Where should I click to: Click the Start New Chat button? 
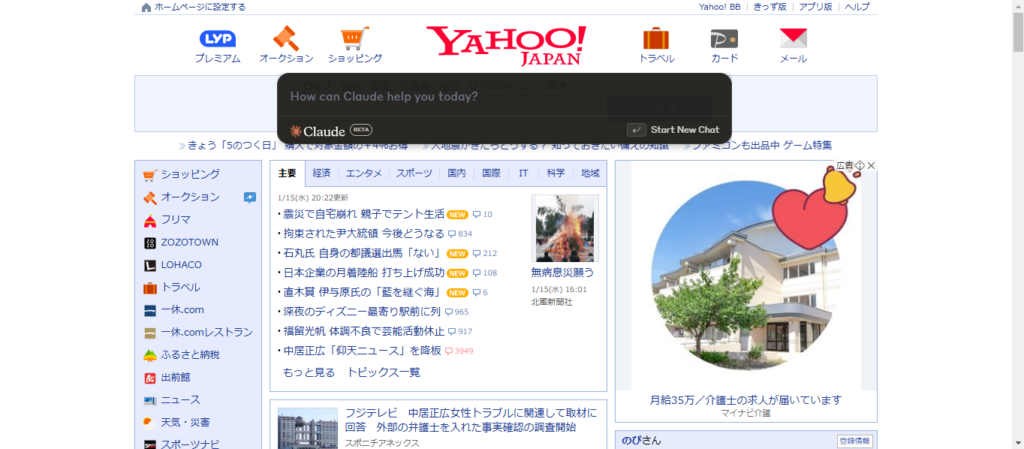(673, 130)
